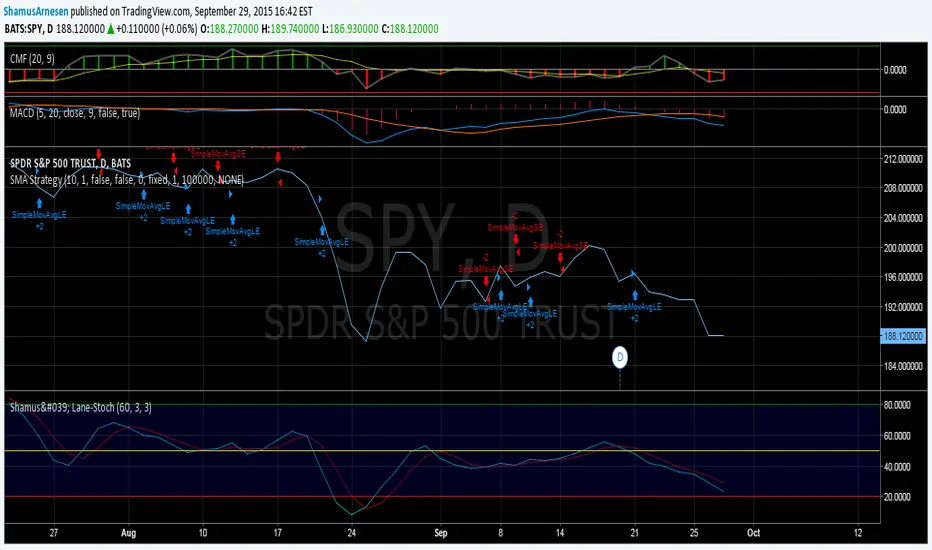Click the red down arrow above date 17
Screen dimensions: 932x550
(278, 156)
